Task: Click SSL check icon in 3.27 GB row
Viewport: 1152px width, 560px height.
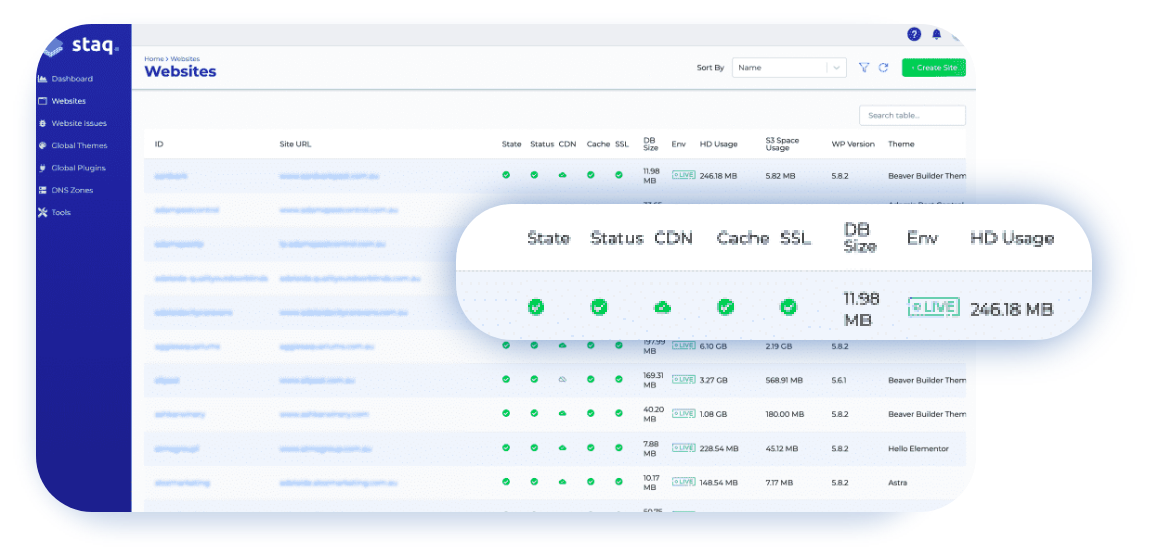Action: [619, 379]
